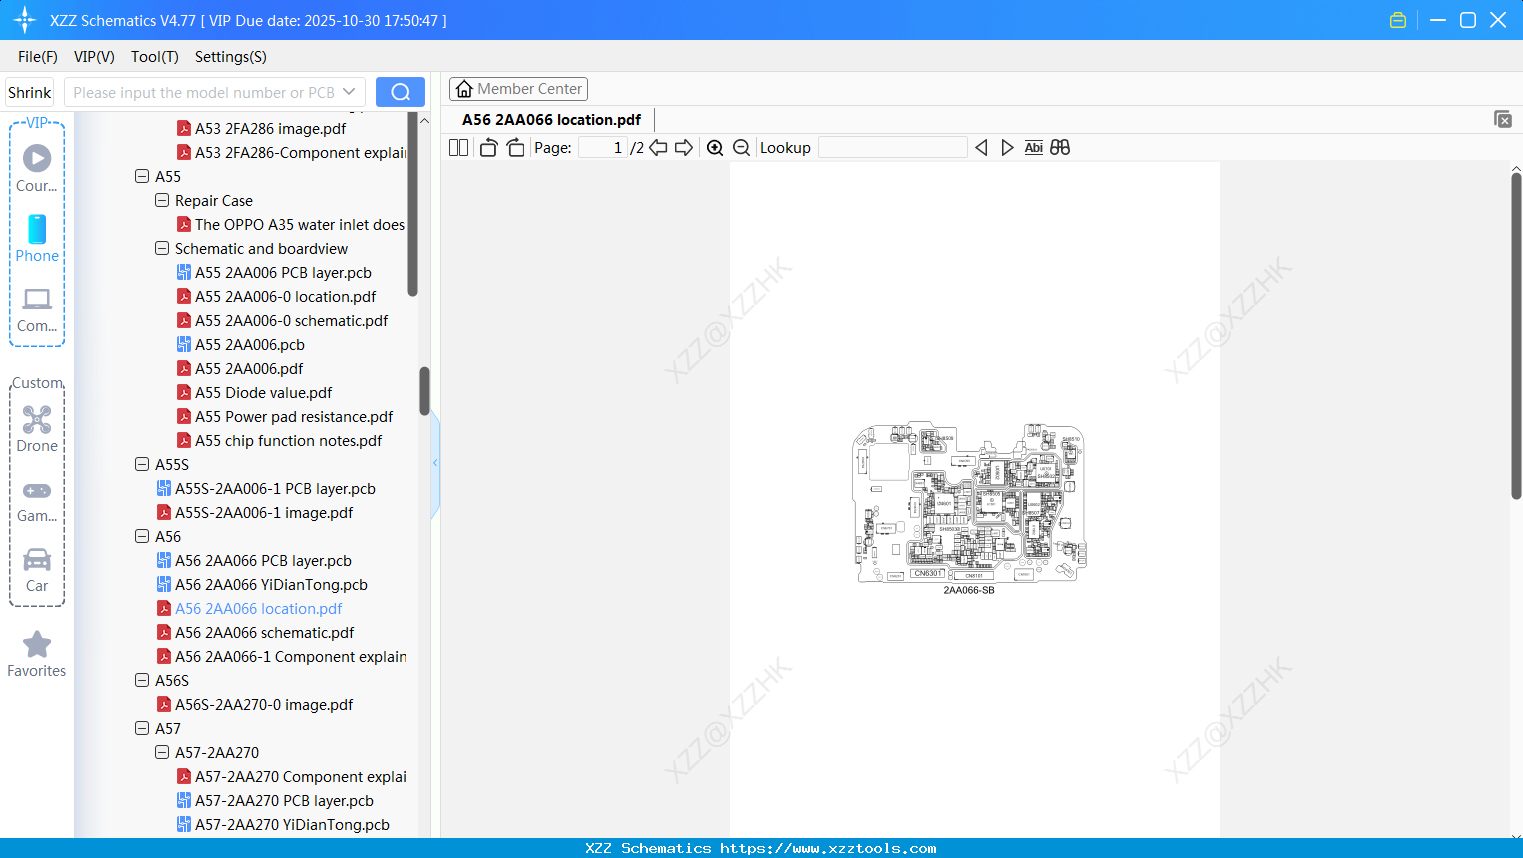The image size is (1523, 858).
Task: Select the Car category icon
Action: point(37,570)
